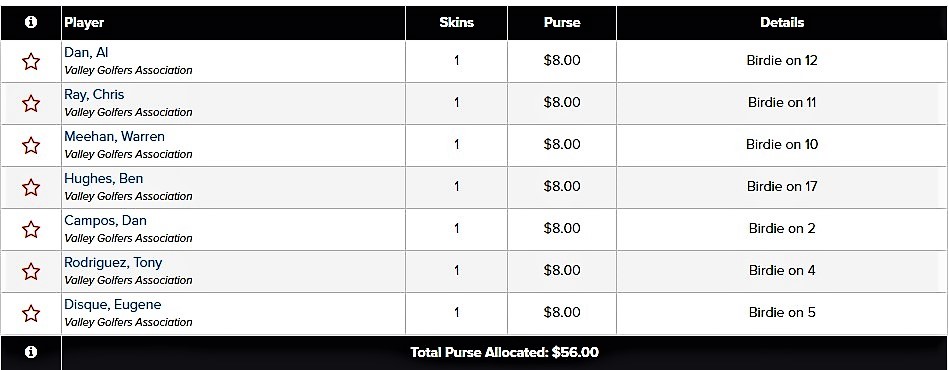
Task: View Meehan, Warren player details
Action: point(114,136)
